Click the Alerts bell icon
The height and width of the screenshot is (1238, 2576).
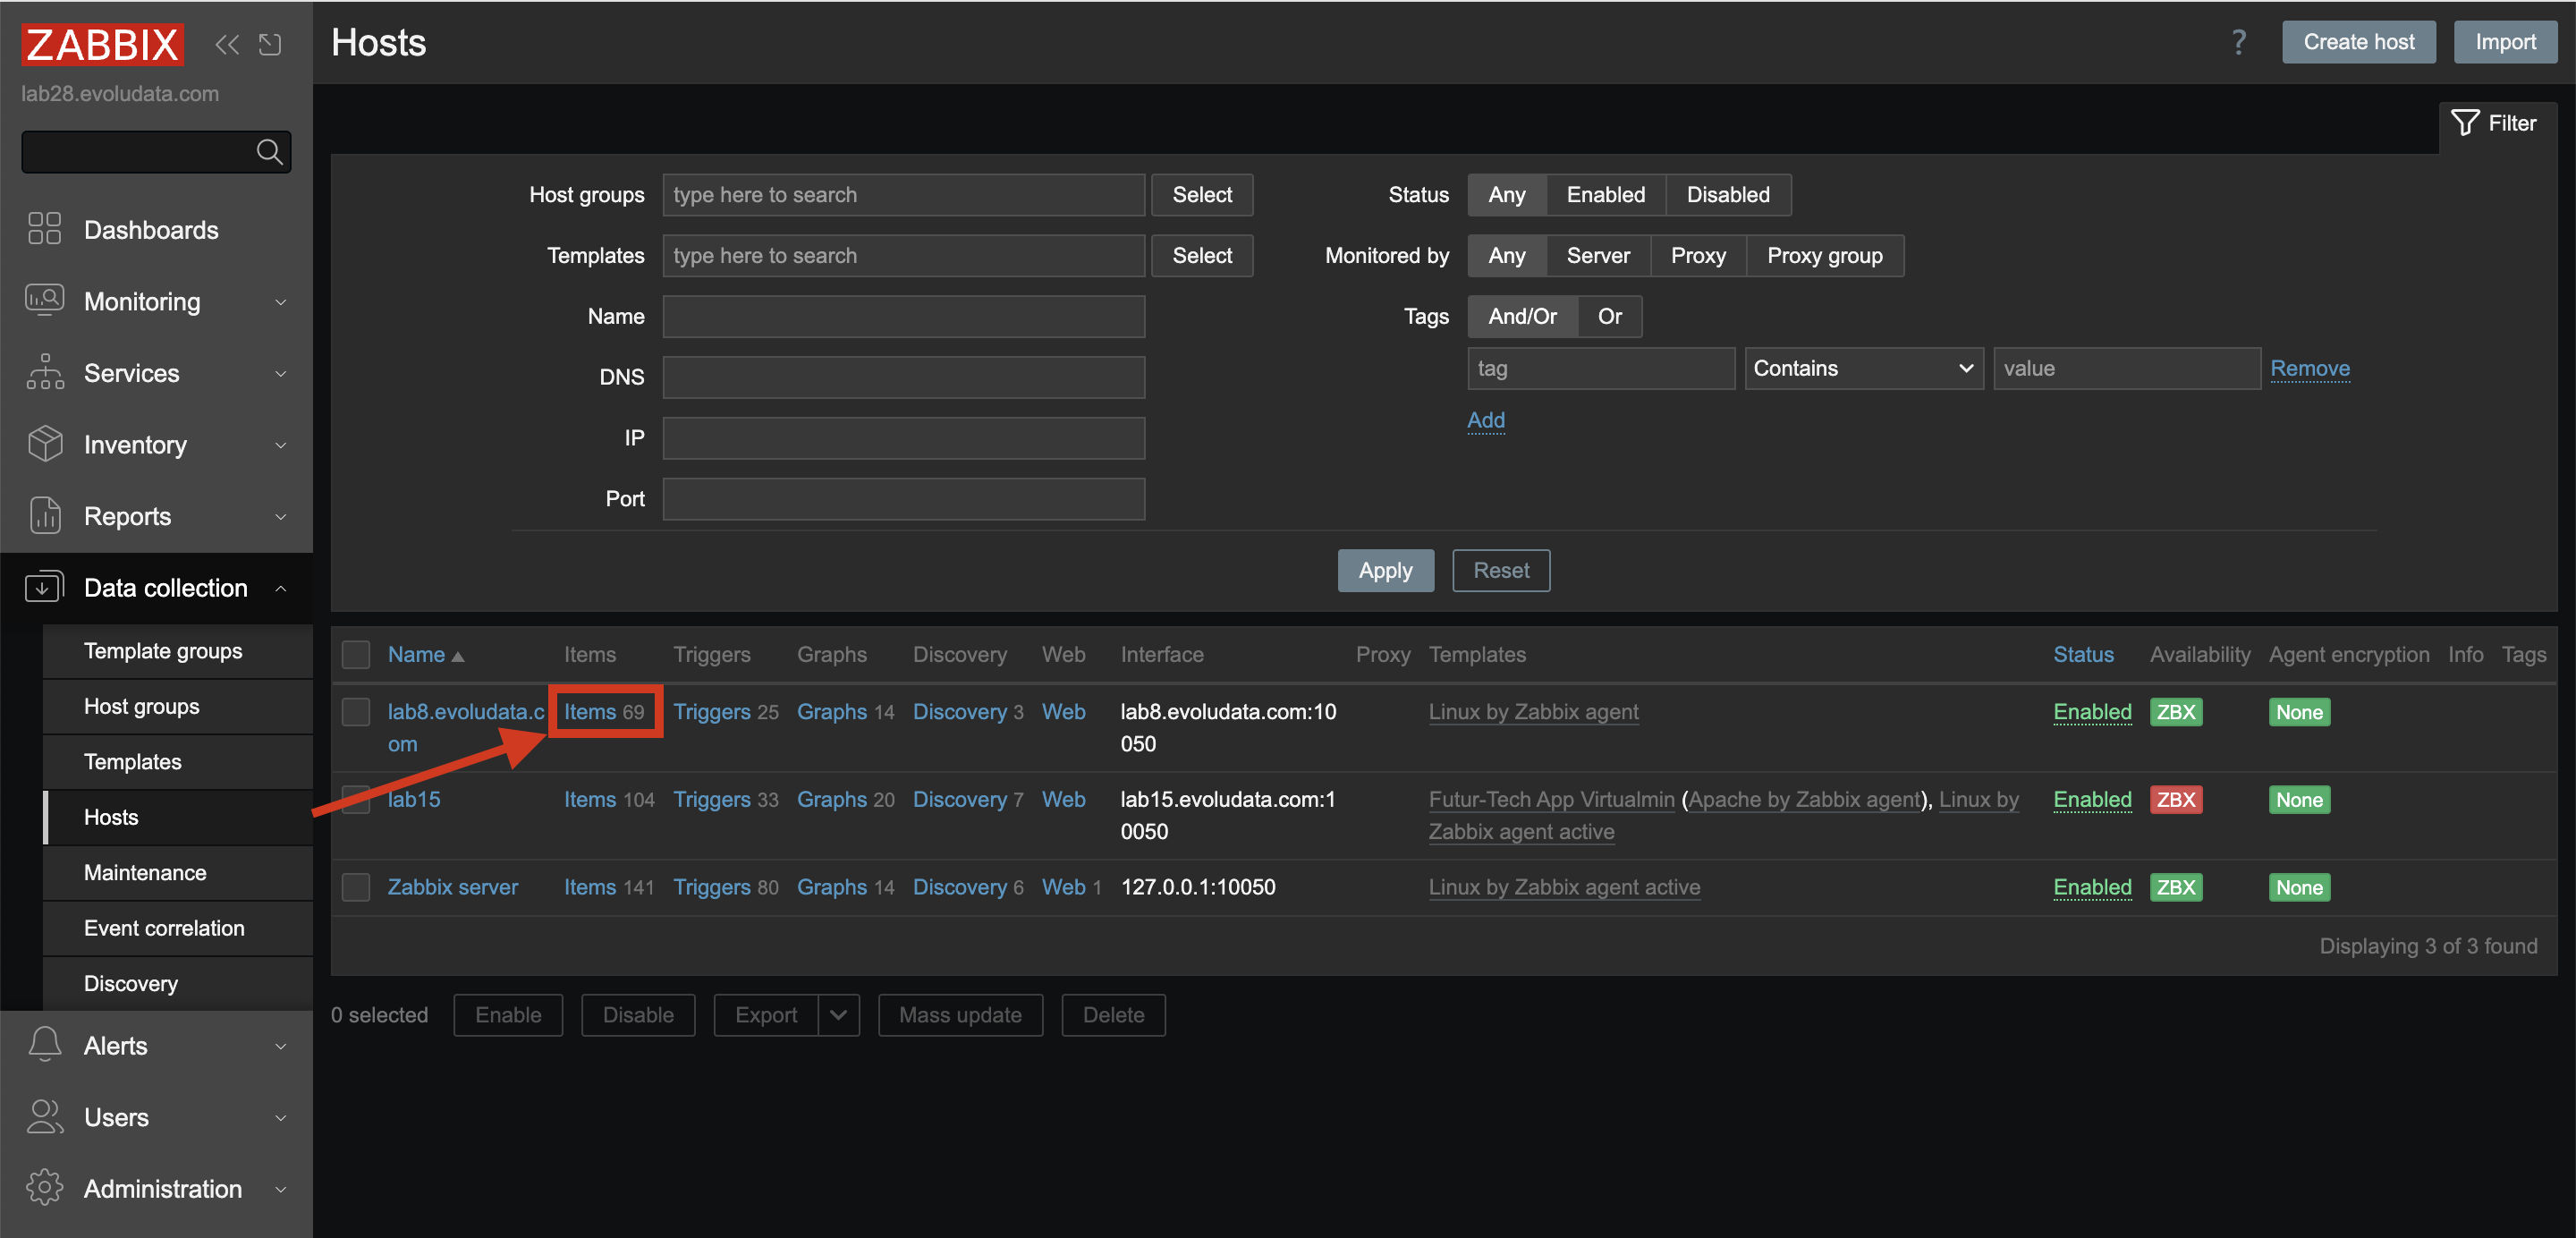pyautogui.click(x=45, y=1045)
